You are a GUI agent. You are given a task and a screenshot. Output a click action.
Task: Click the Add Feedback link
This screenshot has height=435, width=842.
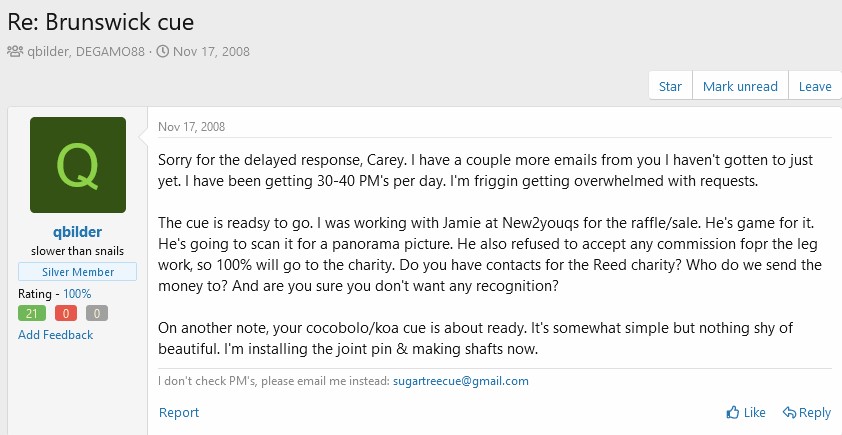(55, 335)
